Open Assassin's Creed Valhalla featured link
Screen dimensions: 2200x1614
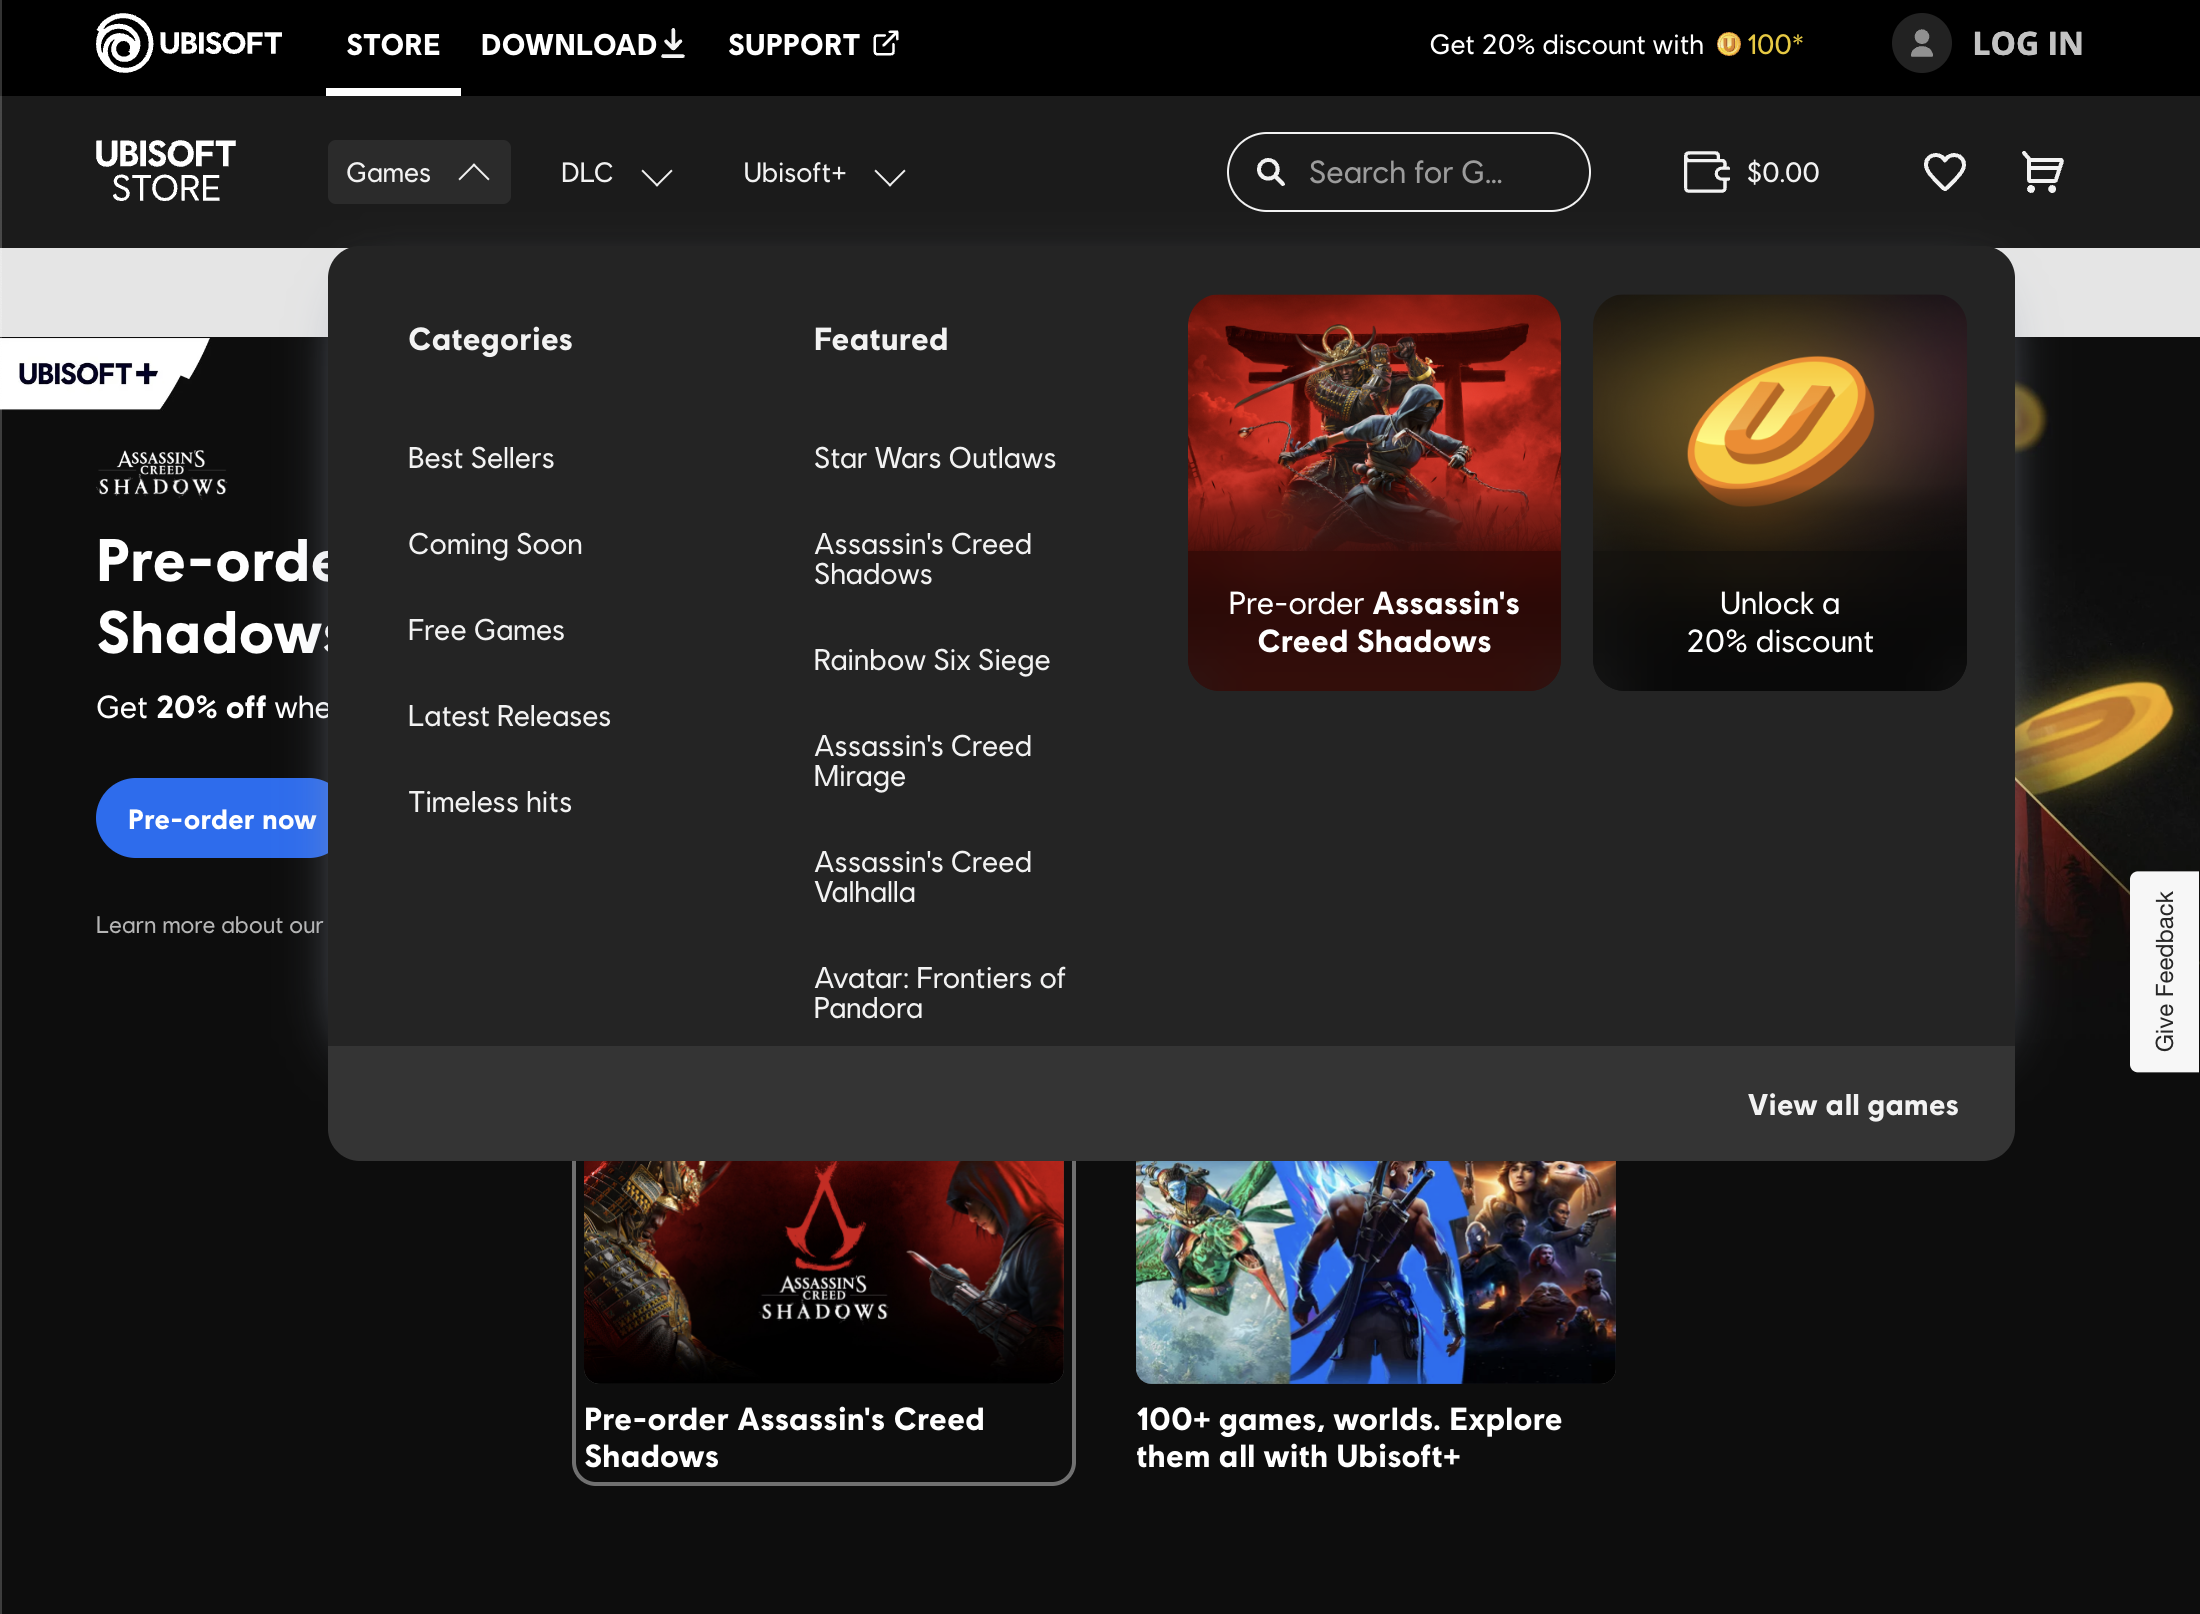(922, 877)
